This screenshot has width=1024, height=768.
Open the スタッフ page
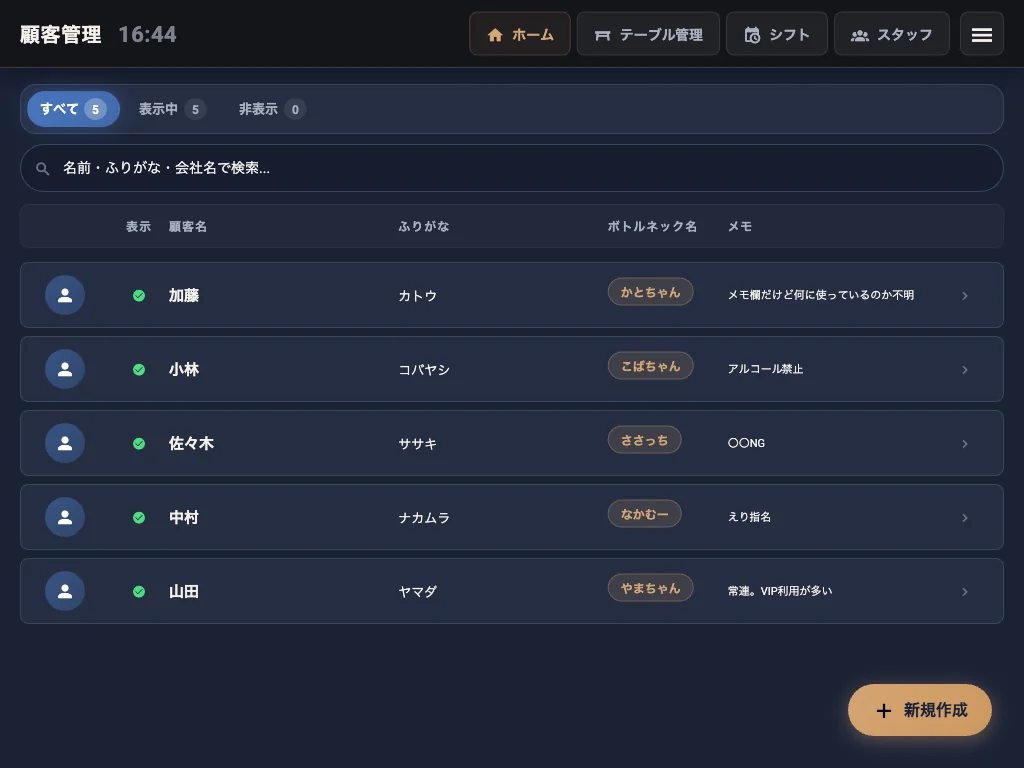(x=891, y=34)
